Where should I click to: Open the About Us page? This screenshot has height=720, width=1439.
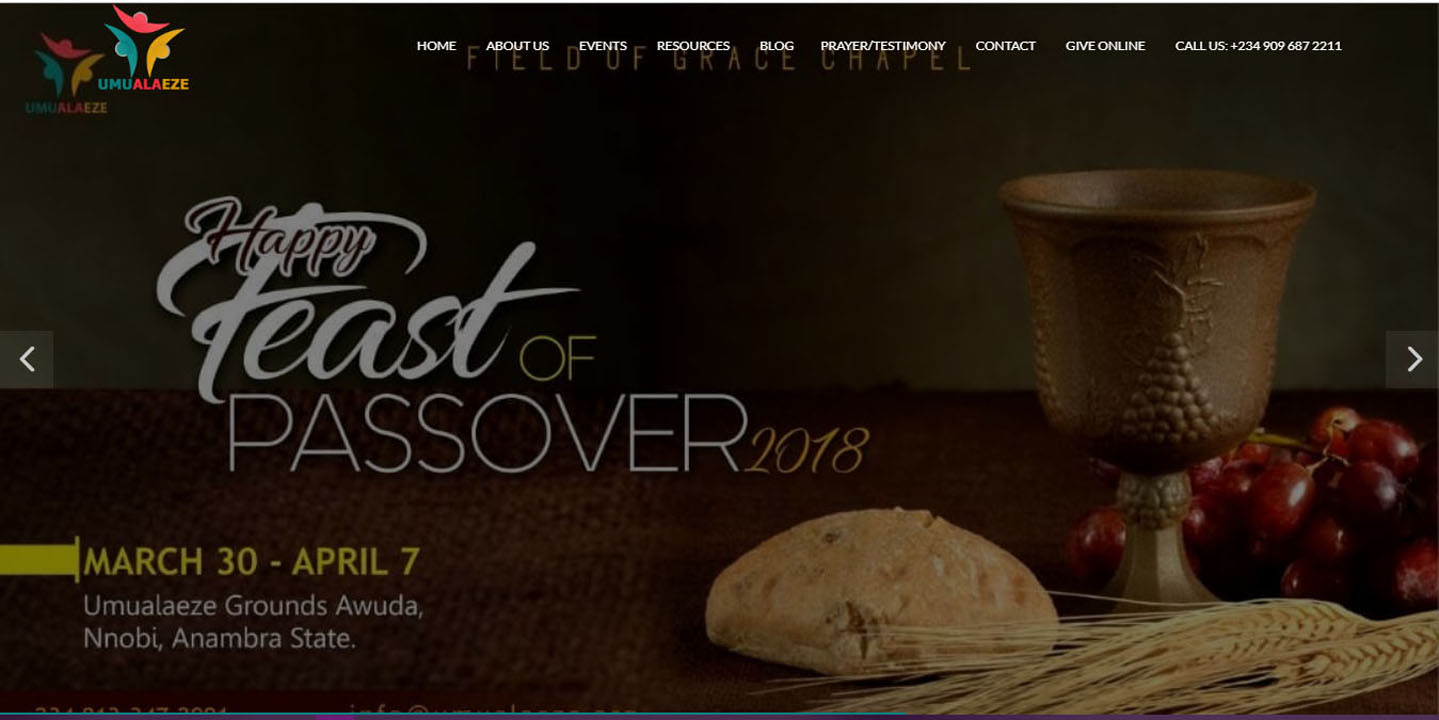pyautogui.click(x=517, y=46)
